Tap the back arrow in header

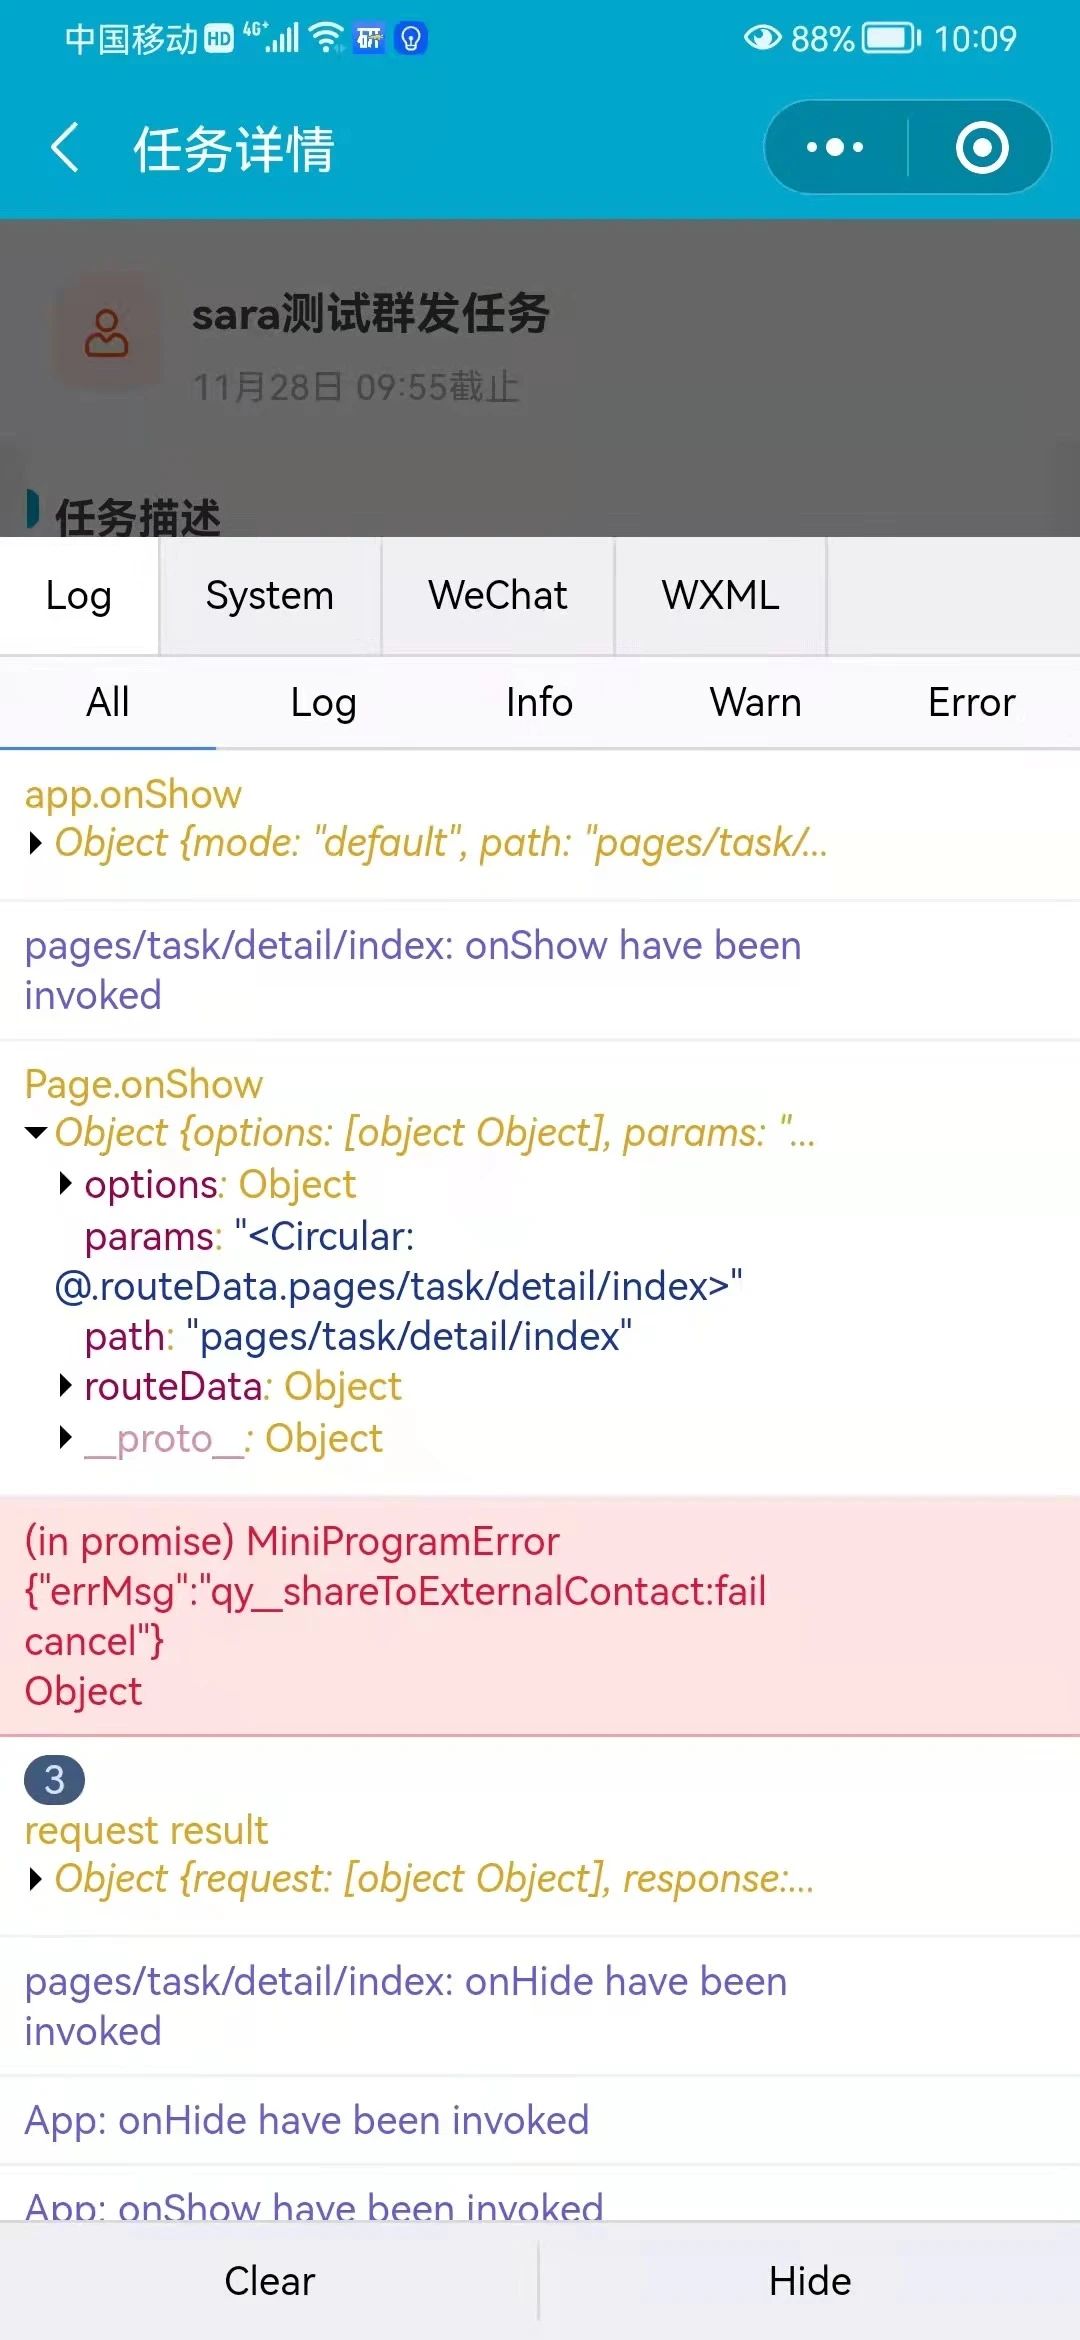pos(65,148)
